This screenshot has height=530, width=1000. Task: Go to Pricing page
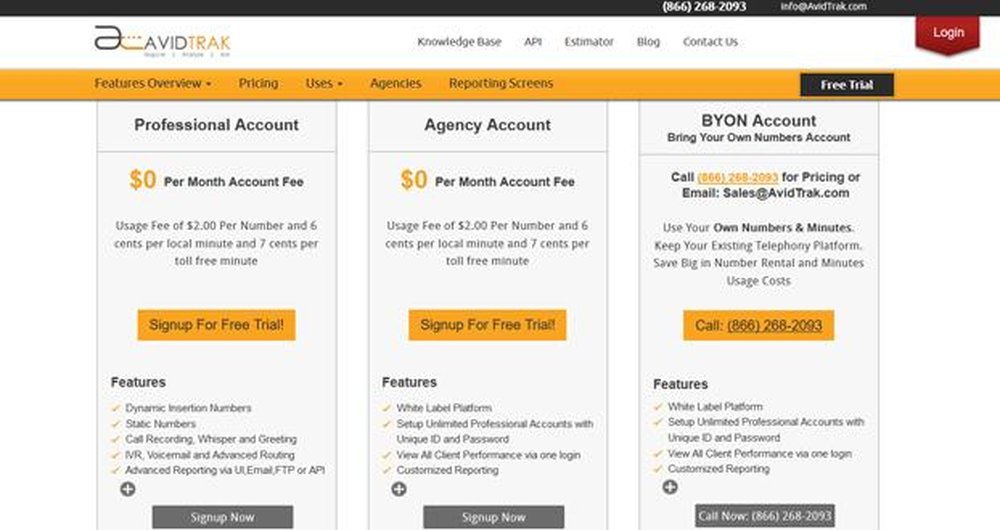(258, 84)
